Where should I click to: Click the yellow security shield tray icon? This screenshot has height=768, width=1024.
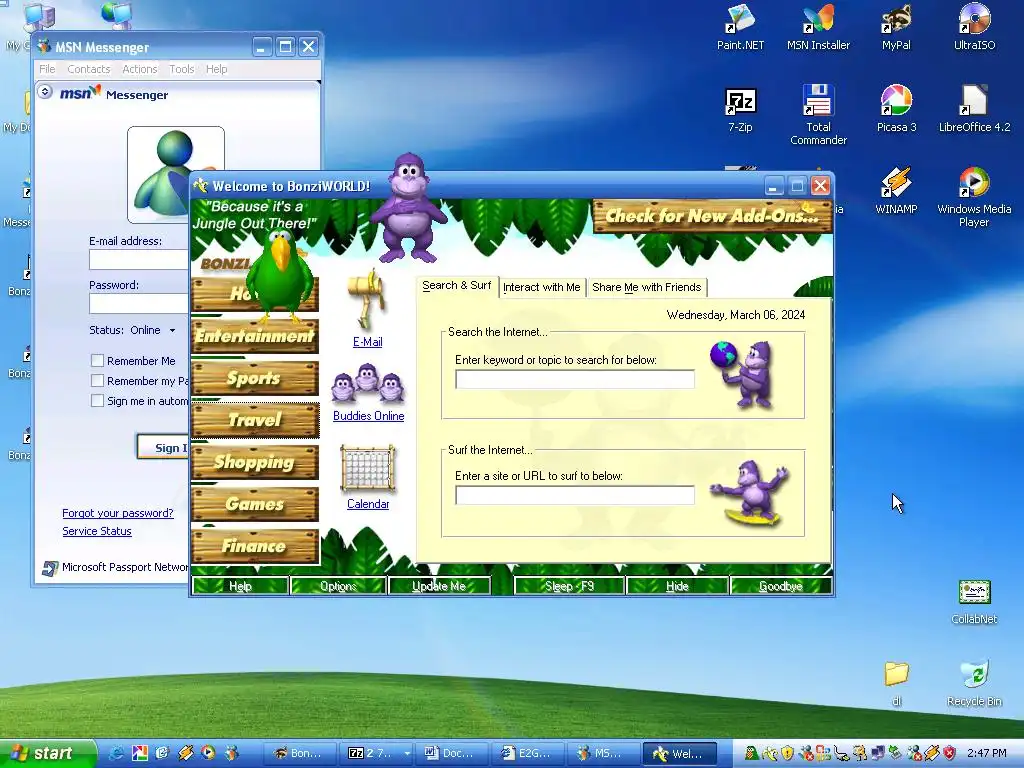tap(788, 753)
